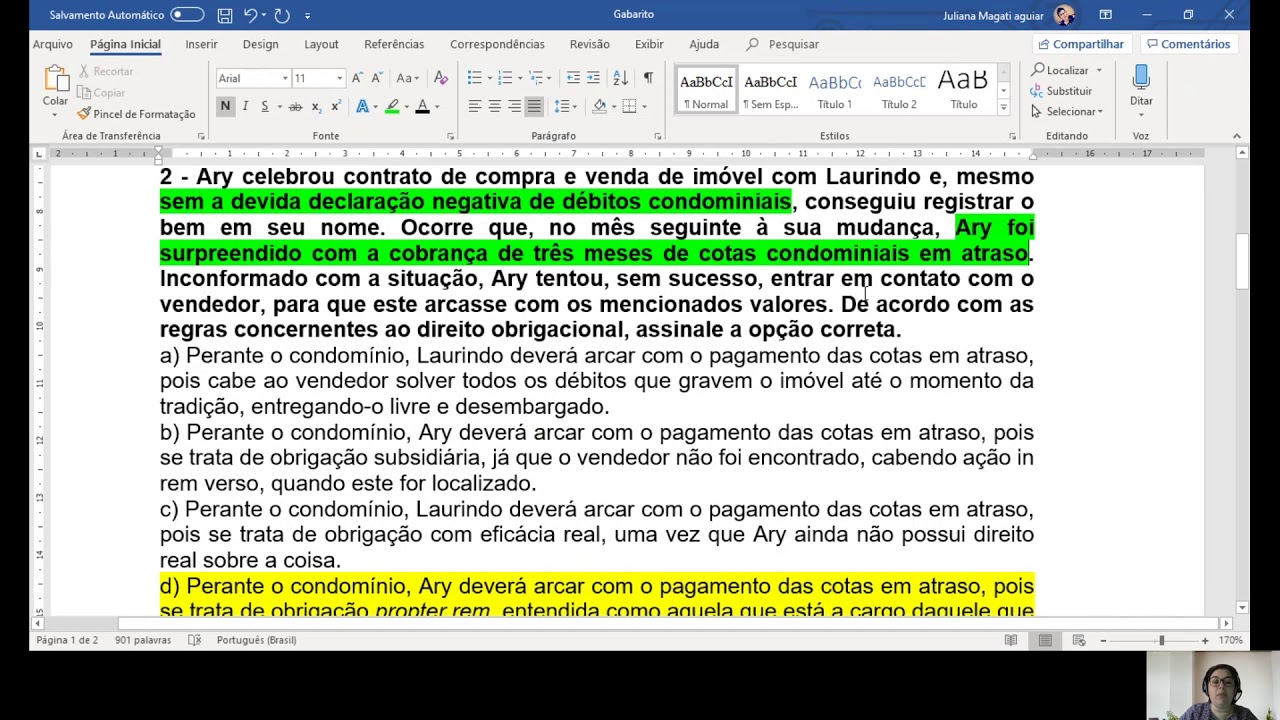
Task: Open the Design tab
Action: click(260, 44)
